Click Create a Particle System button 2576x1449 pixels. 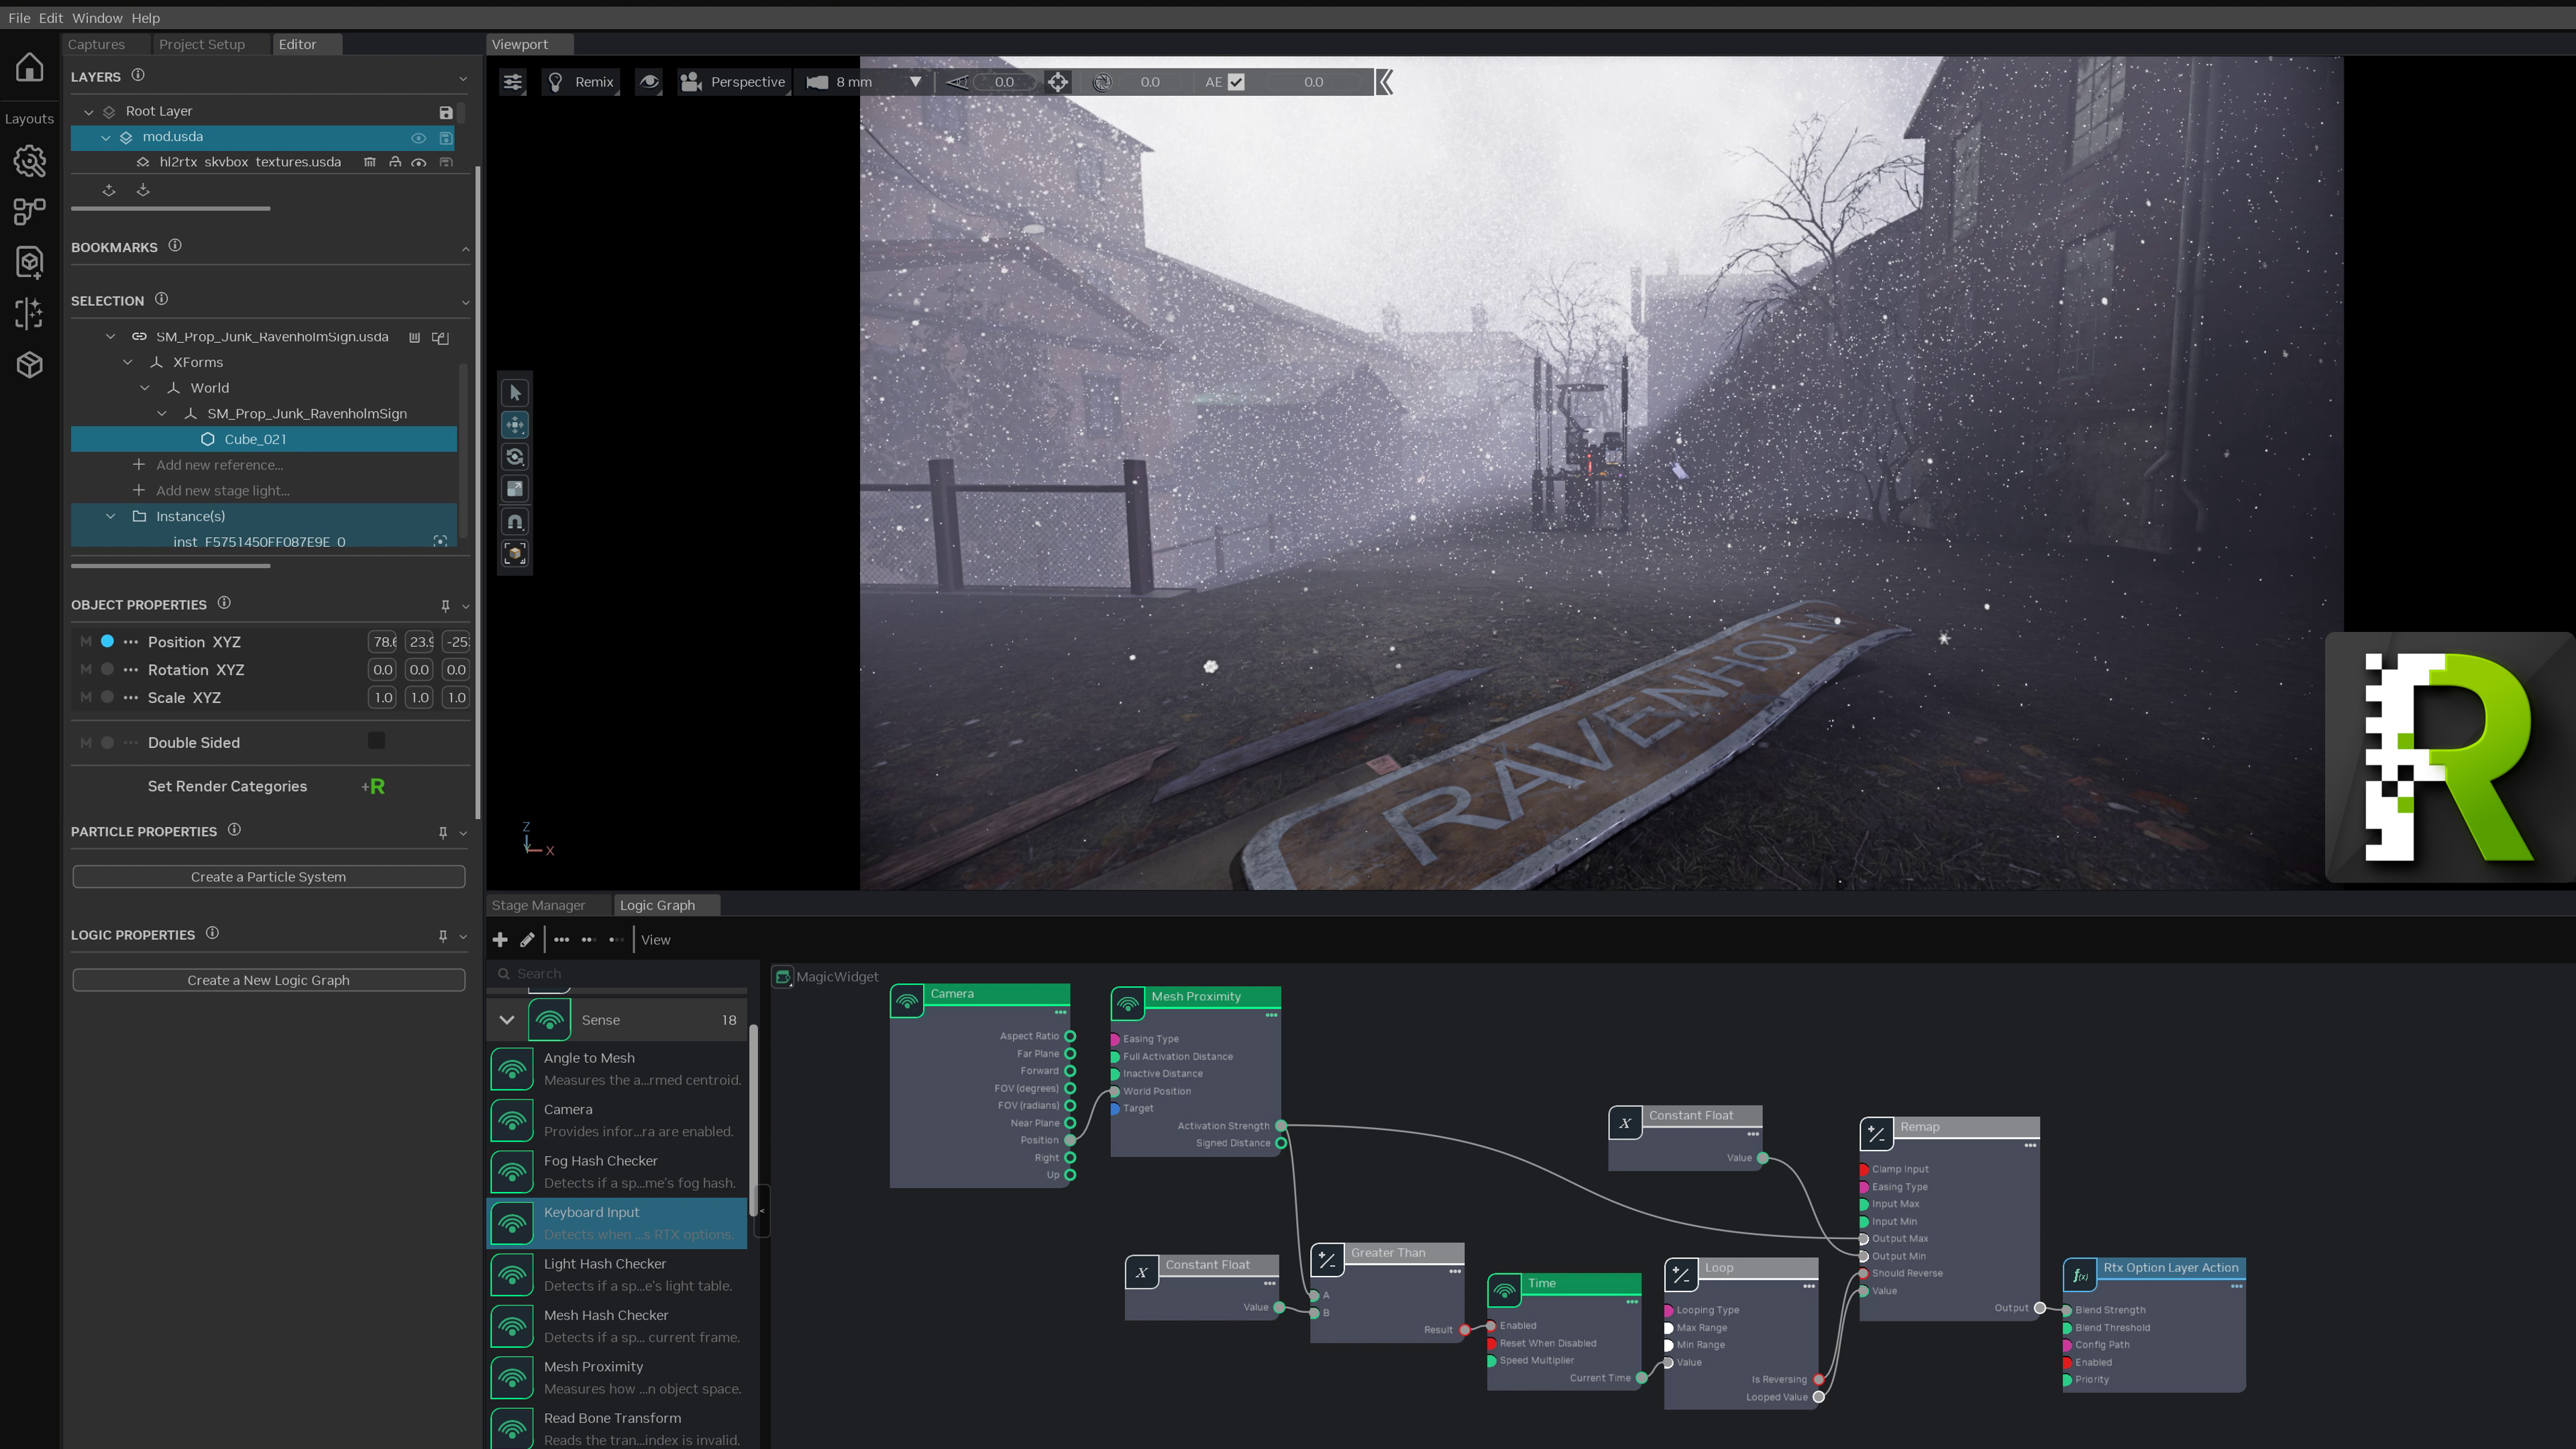pos(268,877)
